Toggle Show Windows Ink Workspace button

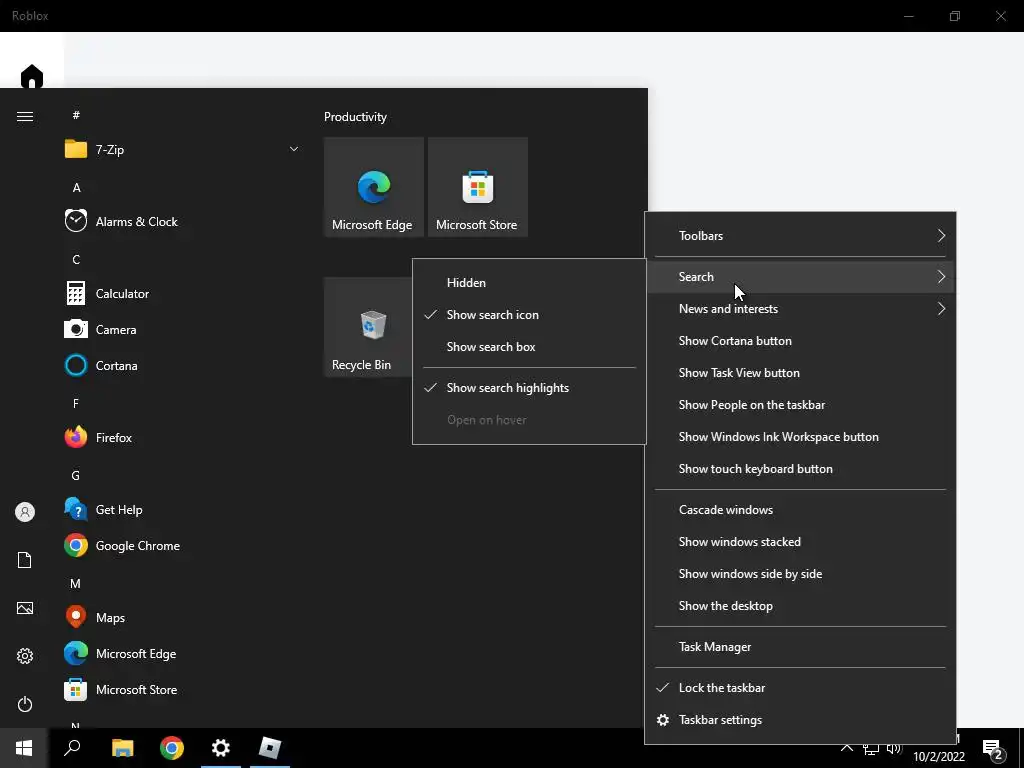(x=800, y=437)
